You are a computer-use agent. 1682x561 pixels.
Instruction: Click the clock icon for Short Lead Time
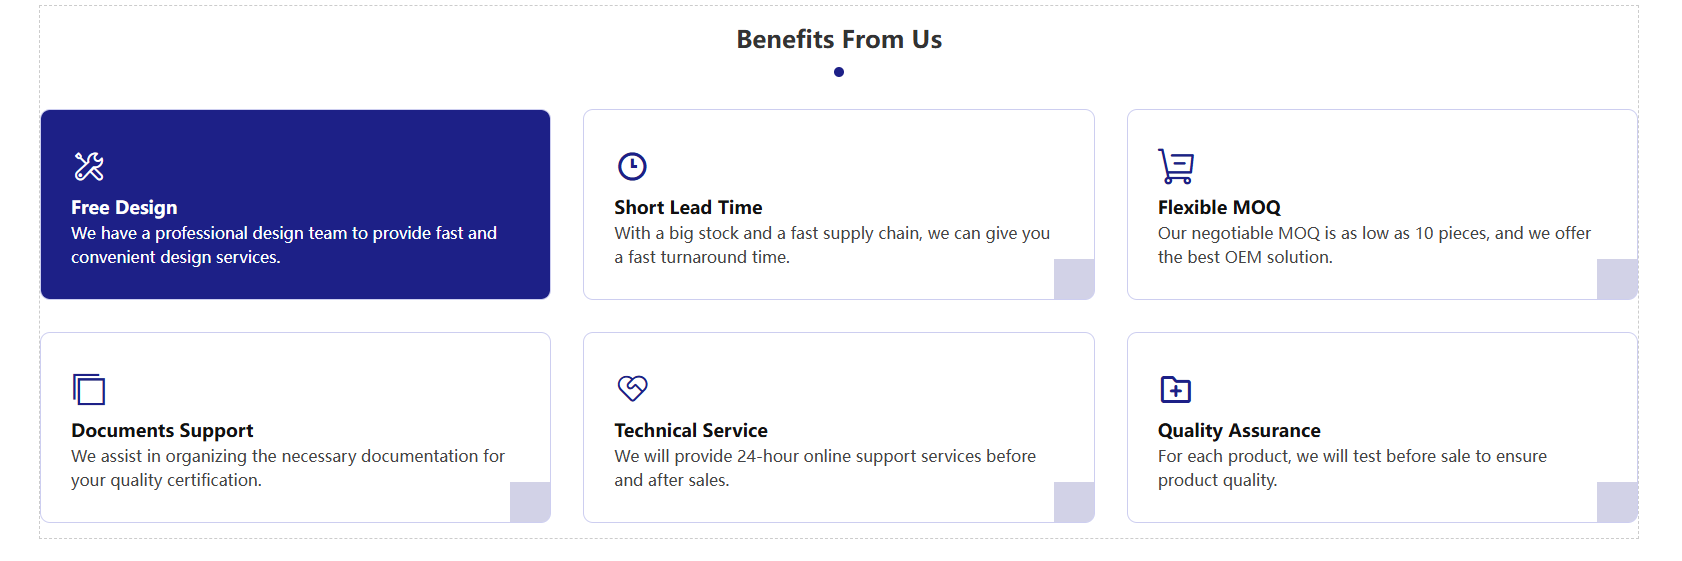pos(632,166)
